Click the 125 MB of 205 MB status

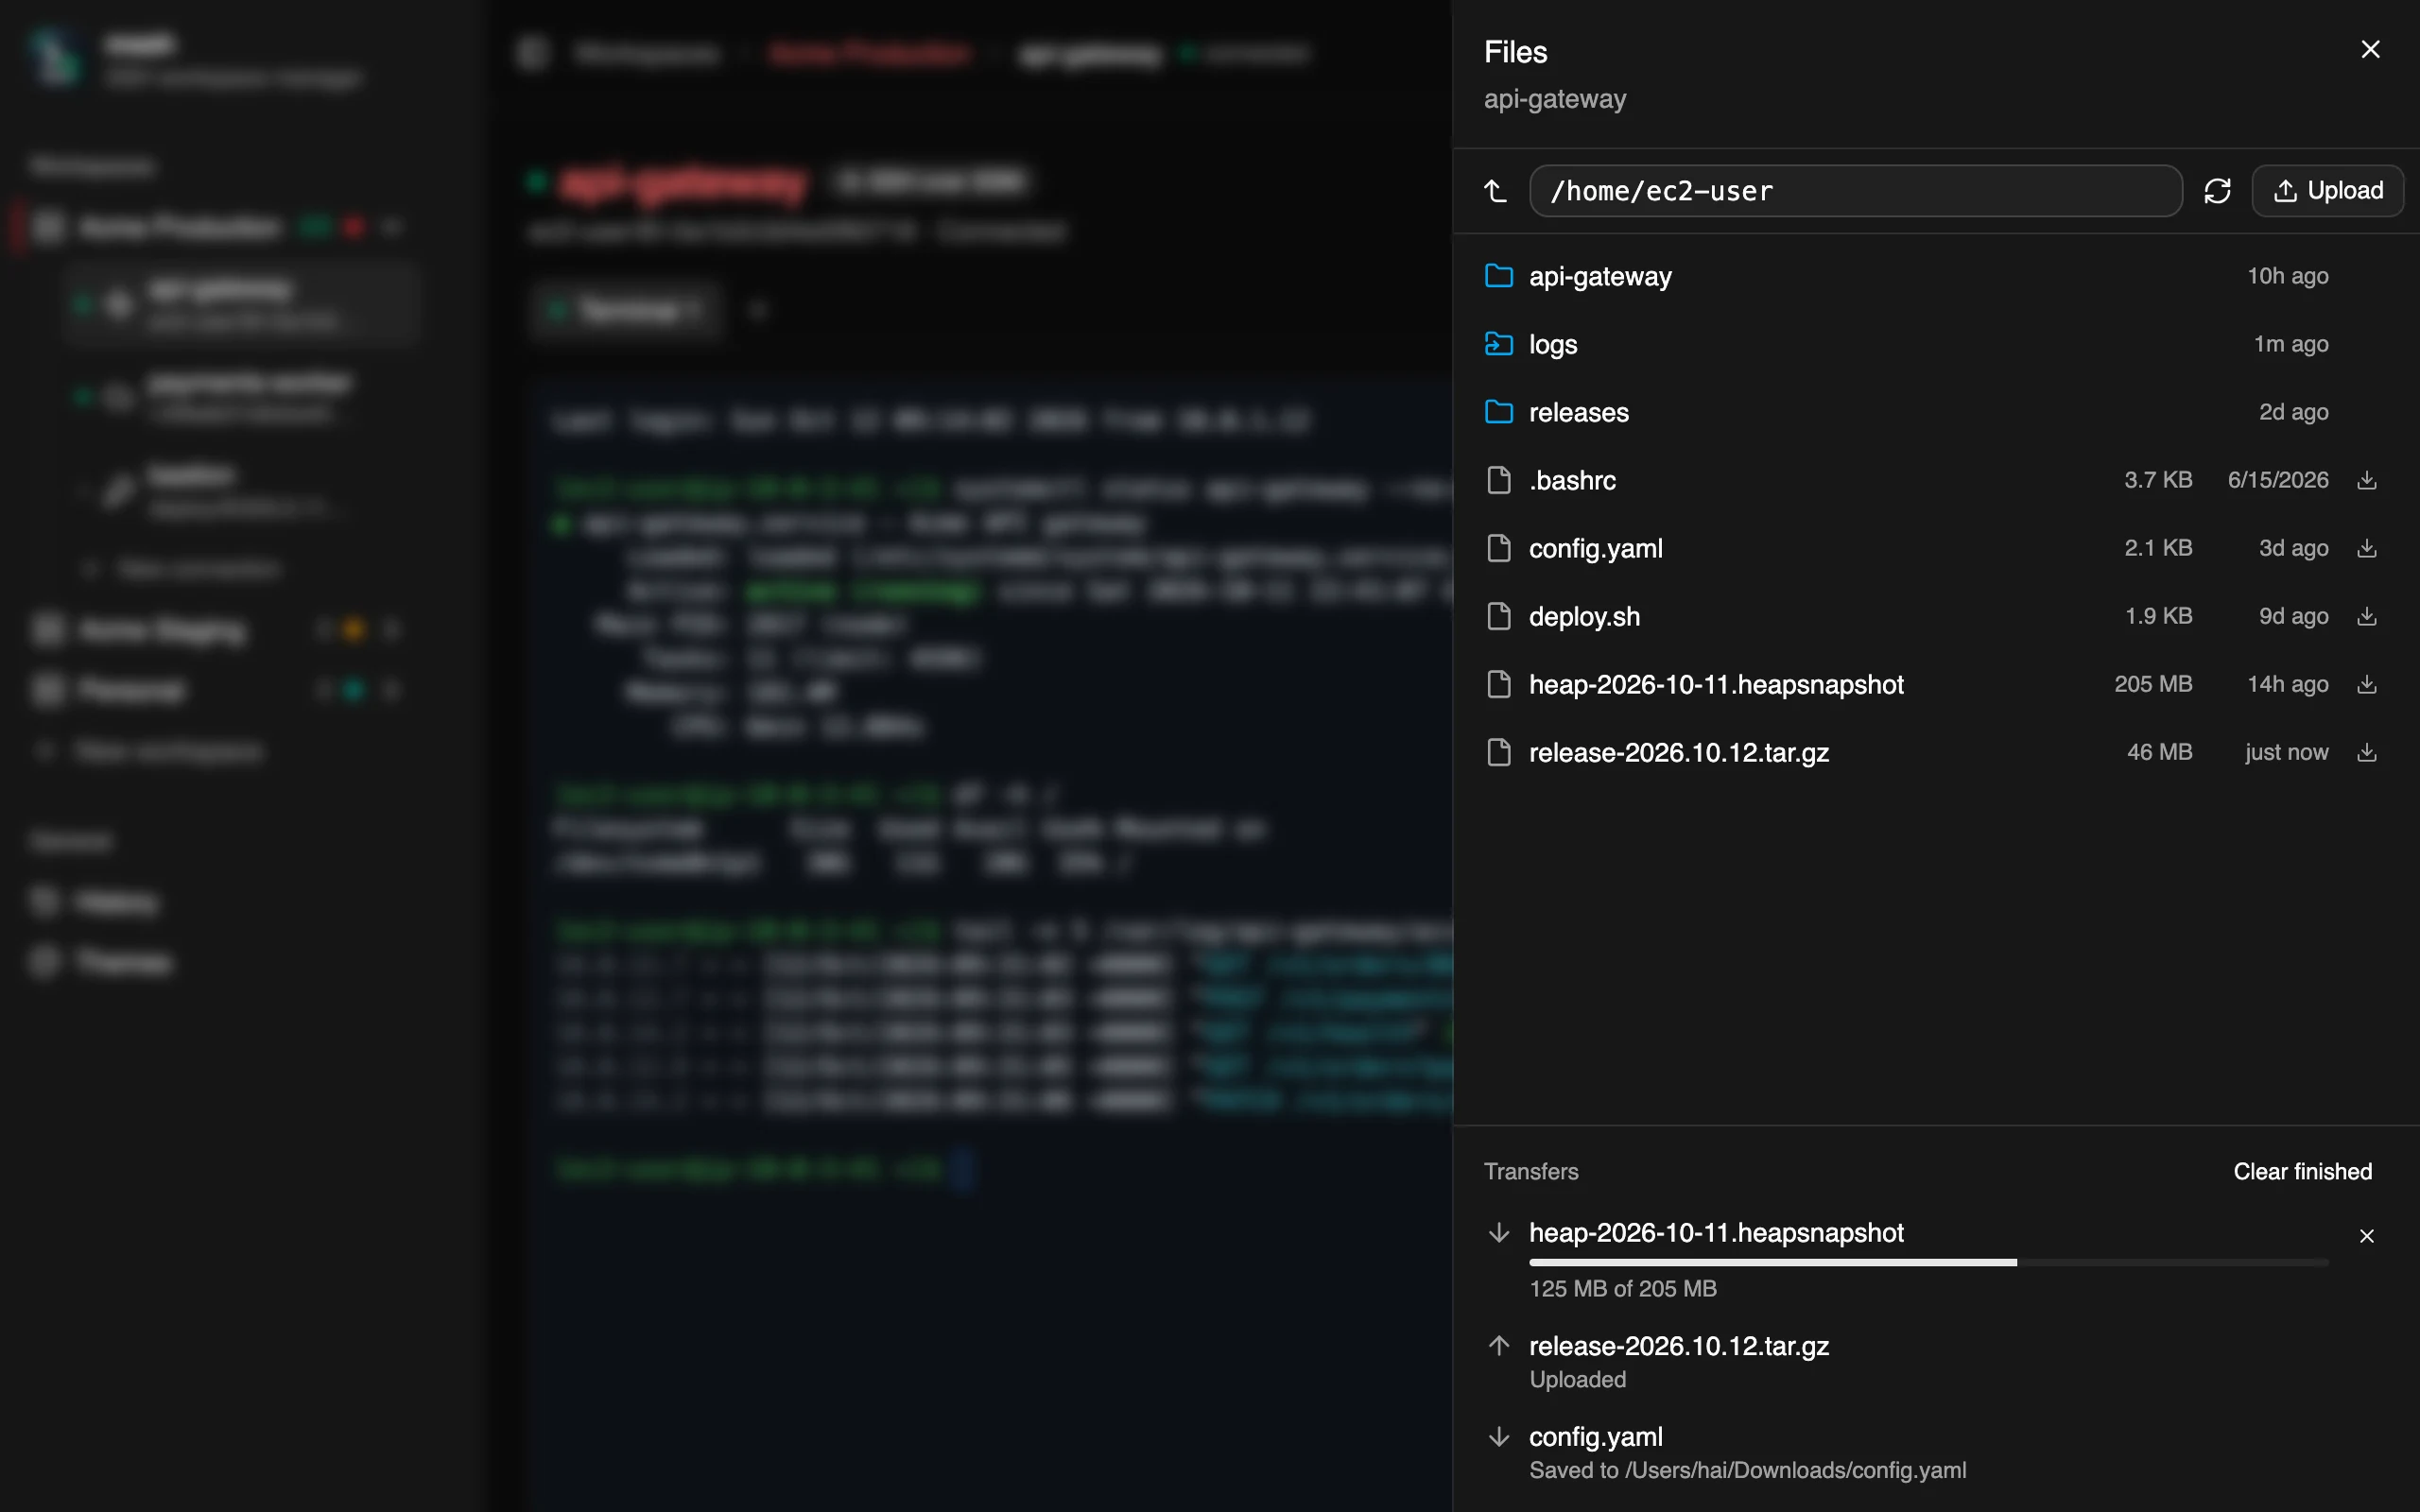1623,1288
